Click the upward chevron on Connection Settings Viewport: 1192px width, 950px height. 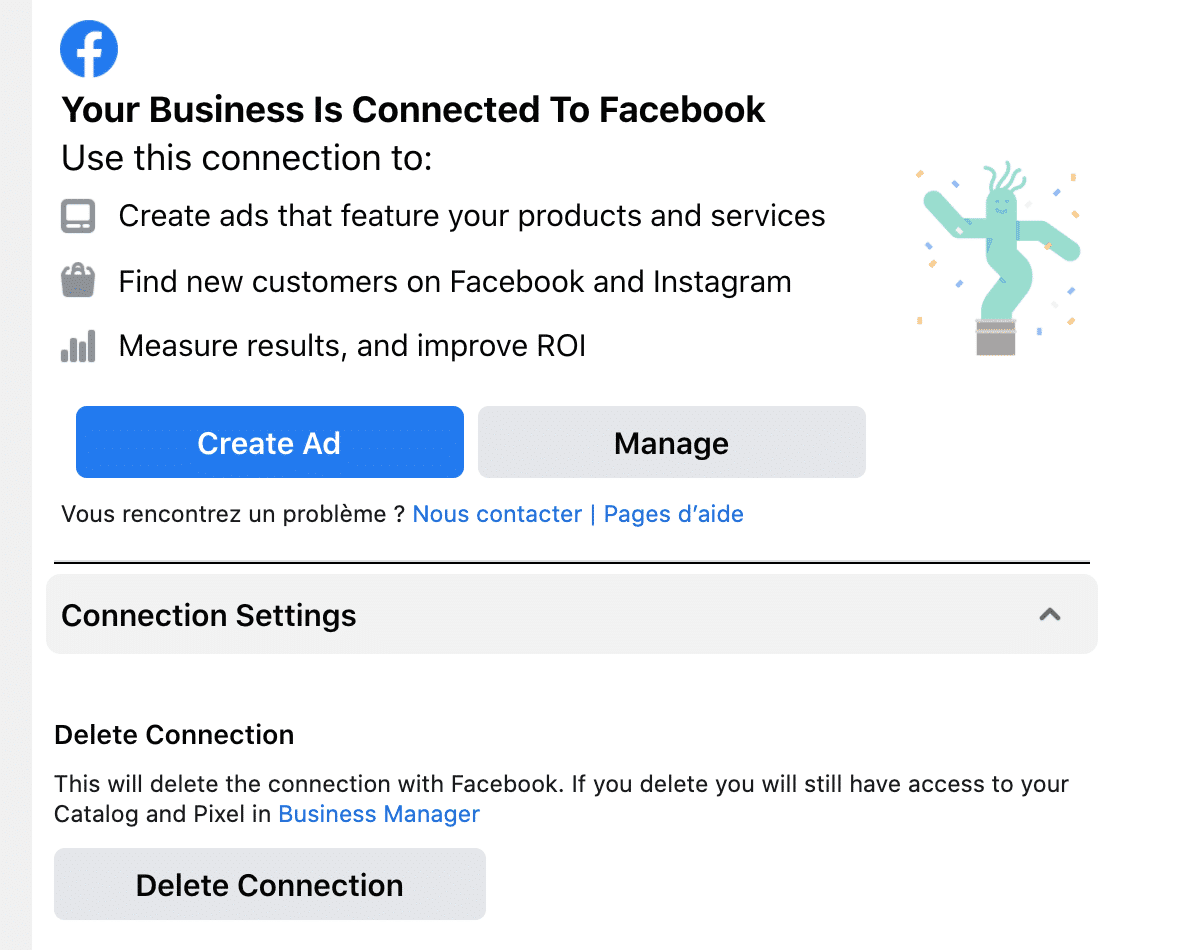pos(1050,615)
